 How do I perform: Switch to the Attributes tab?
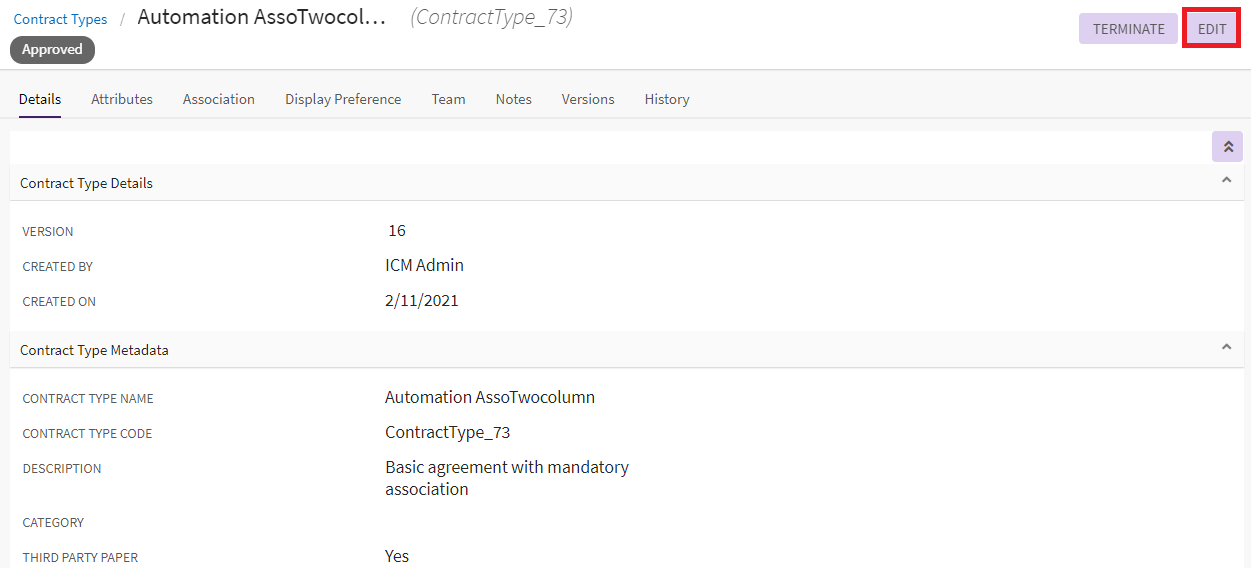click(x=122, y=99)
